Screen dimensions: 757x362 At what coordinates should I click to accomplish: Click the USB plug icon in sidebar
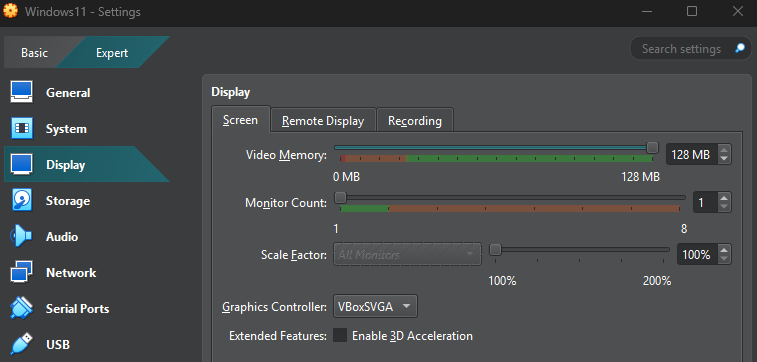tap(22, 344)
